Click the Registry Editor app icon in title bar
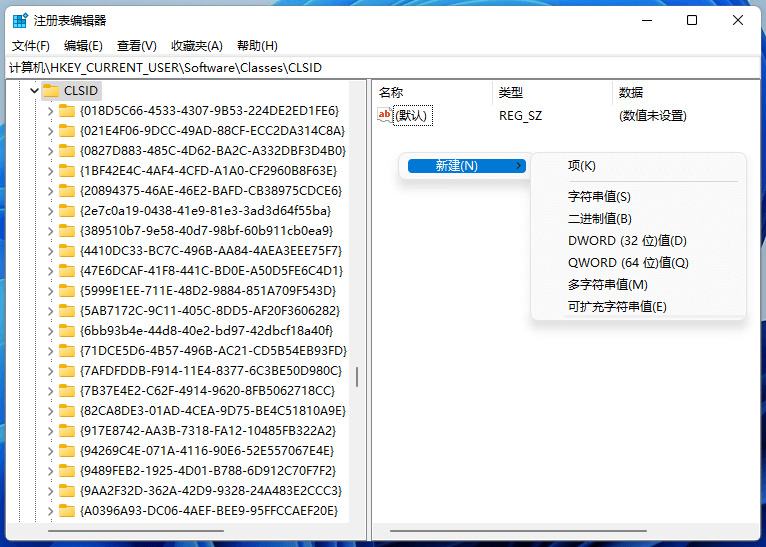The height and width of the screenshot is (547, 766). (x=20, y=20)
